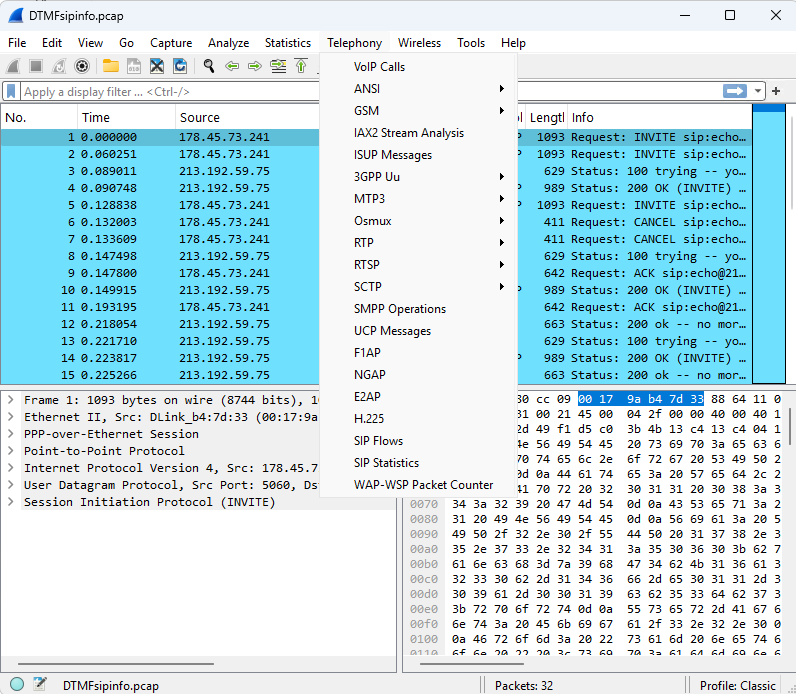
Task: Choose SIP Flows menu entry
Action: pyautogui.click(x=378, y=441)
